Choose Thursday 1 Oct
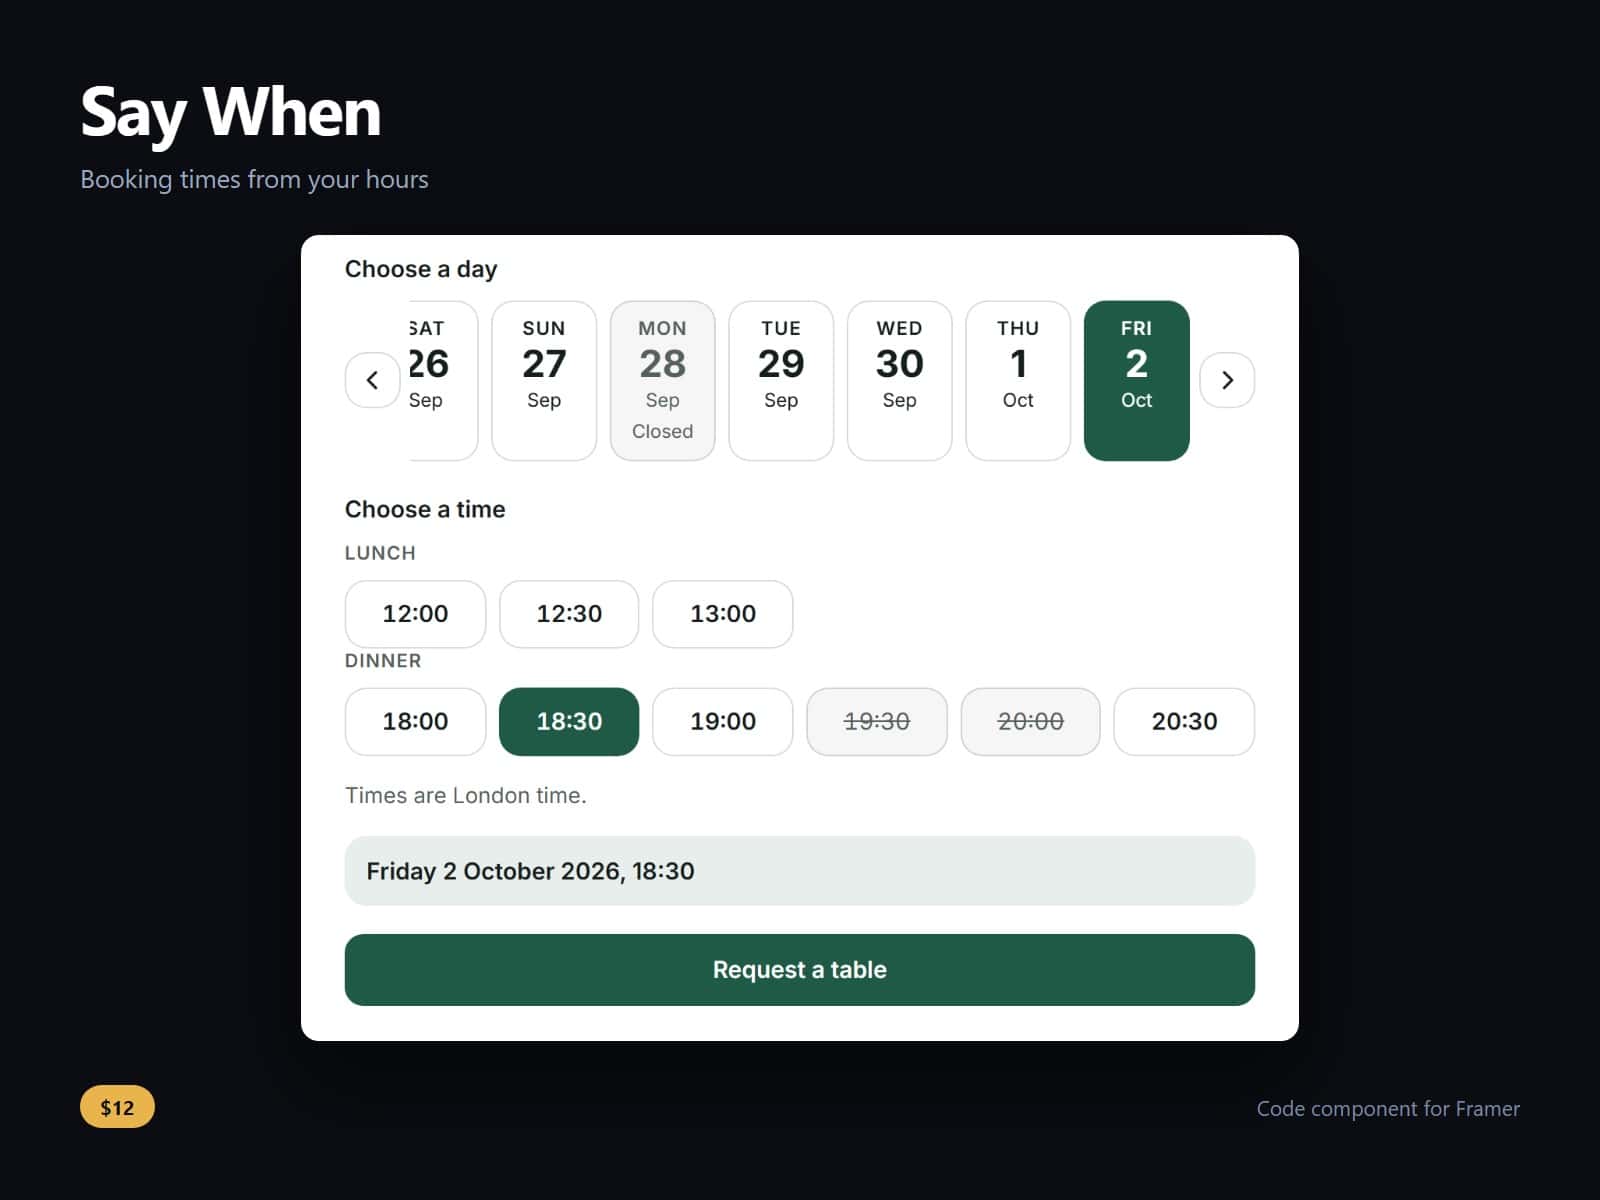The width and height of the screenshot is (1600, 1200). point(1018,381)
